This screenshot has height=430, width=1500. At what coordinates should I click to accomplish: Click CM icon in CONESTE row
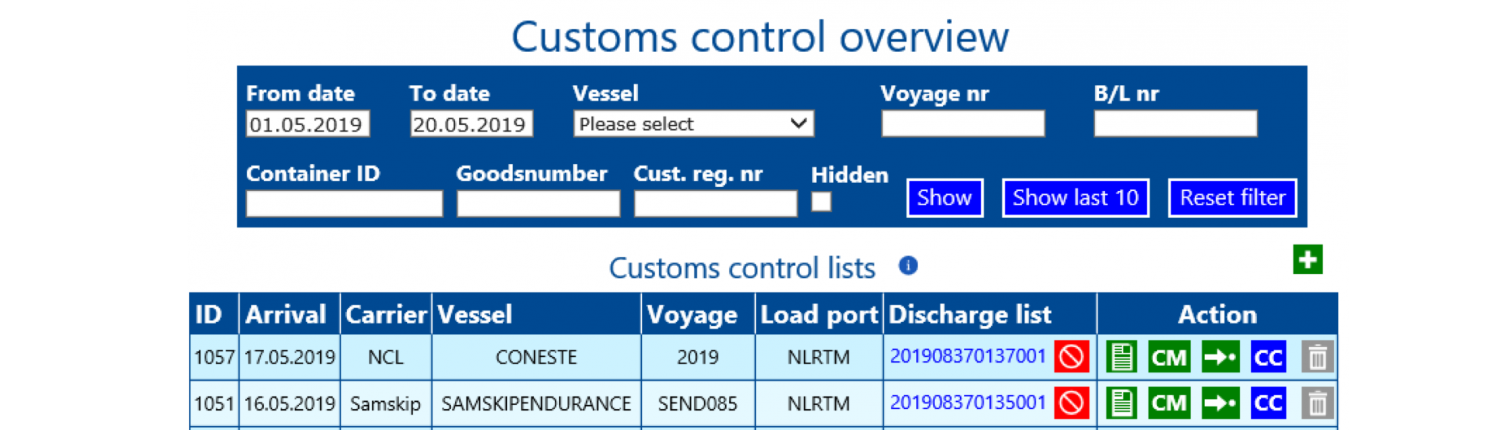coord(1169,356)
